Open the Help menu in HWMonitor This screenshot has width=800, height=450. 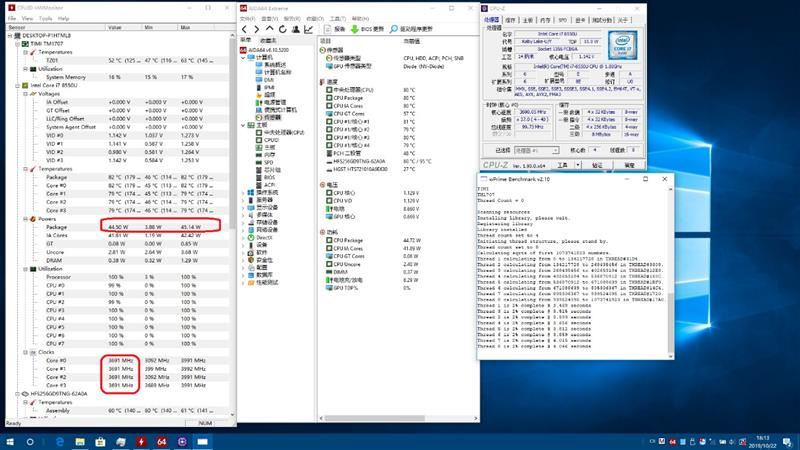(63, 18)
